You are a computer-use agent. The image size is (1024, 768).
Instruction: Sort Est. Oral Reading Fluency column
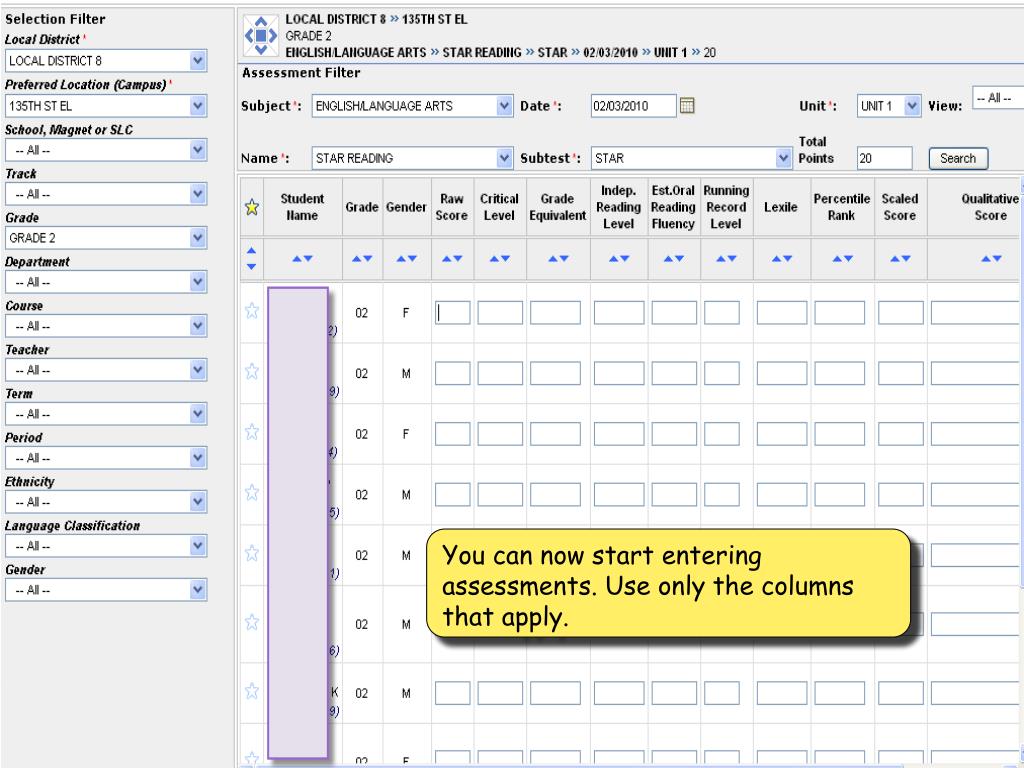pos(674,259)
